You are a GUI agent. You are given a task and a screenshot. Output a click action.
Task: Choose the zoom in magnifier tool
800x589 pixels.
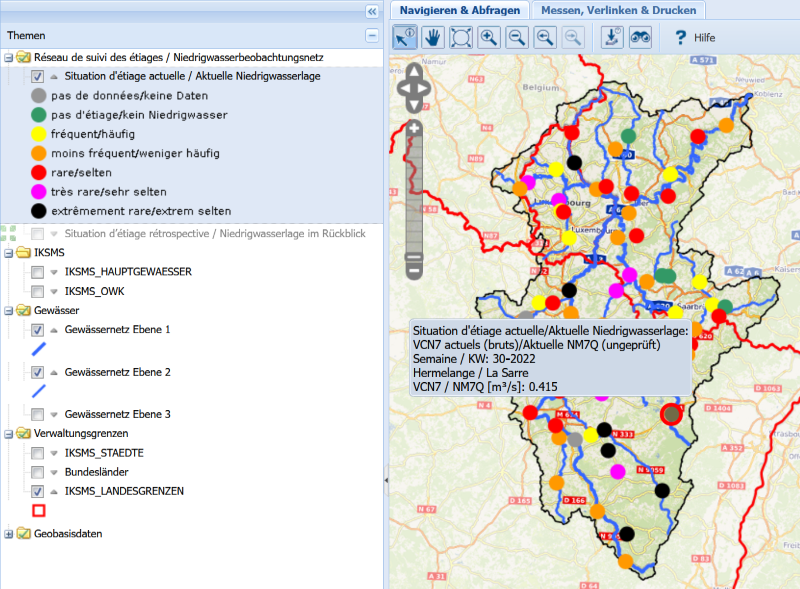(489, 37)
